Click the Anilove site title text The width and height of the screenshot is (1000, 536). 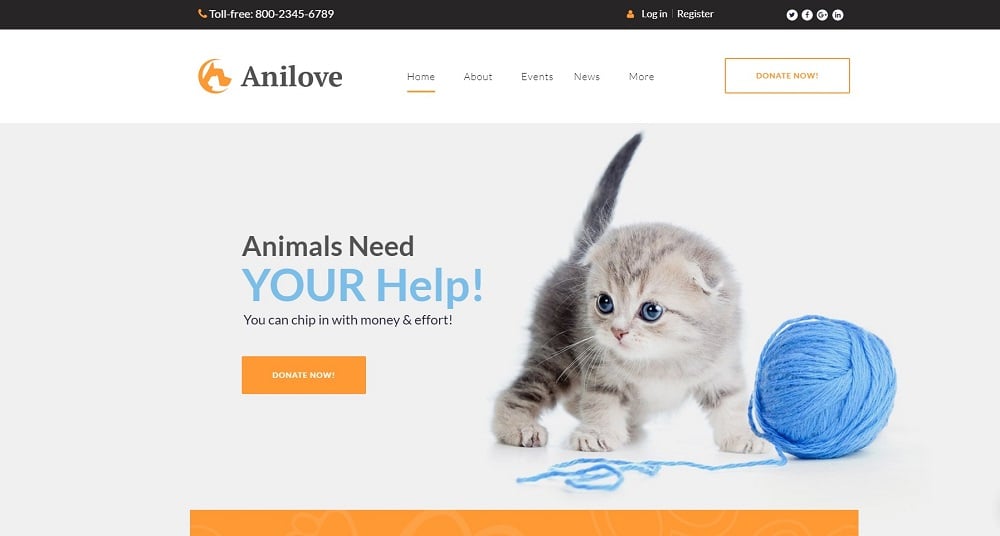[291, 77]
